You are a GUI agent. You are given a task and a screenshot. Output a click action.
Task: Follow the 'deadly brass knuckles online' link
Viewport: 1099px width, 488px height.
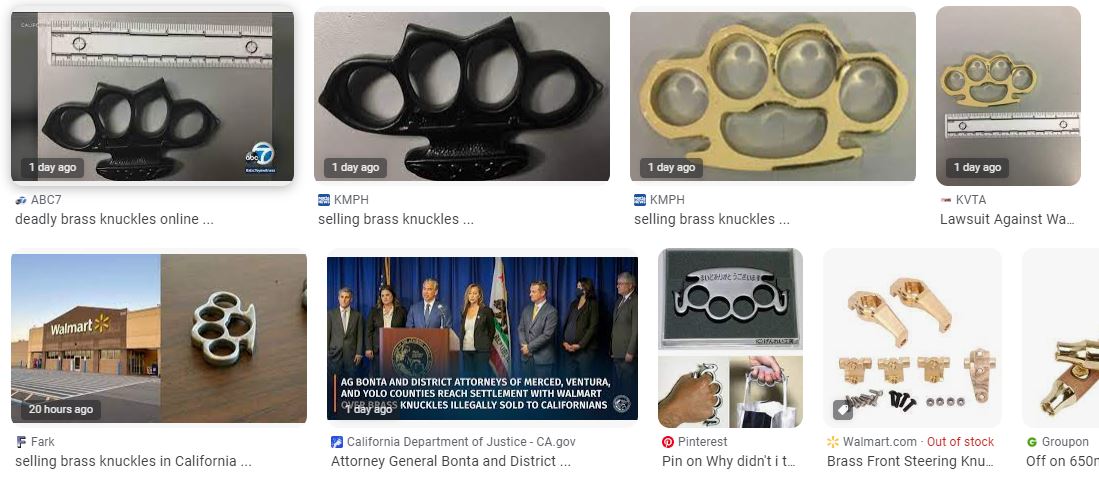[x=114, y=219]
